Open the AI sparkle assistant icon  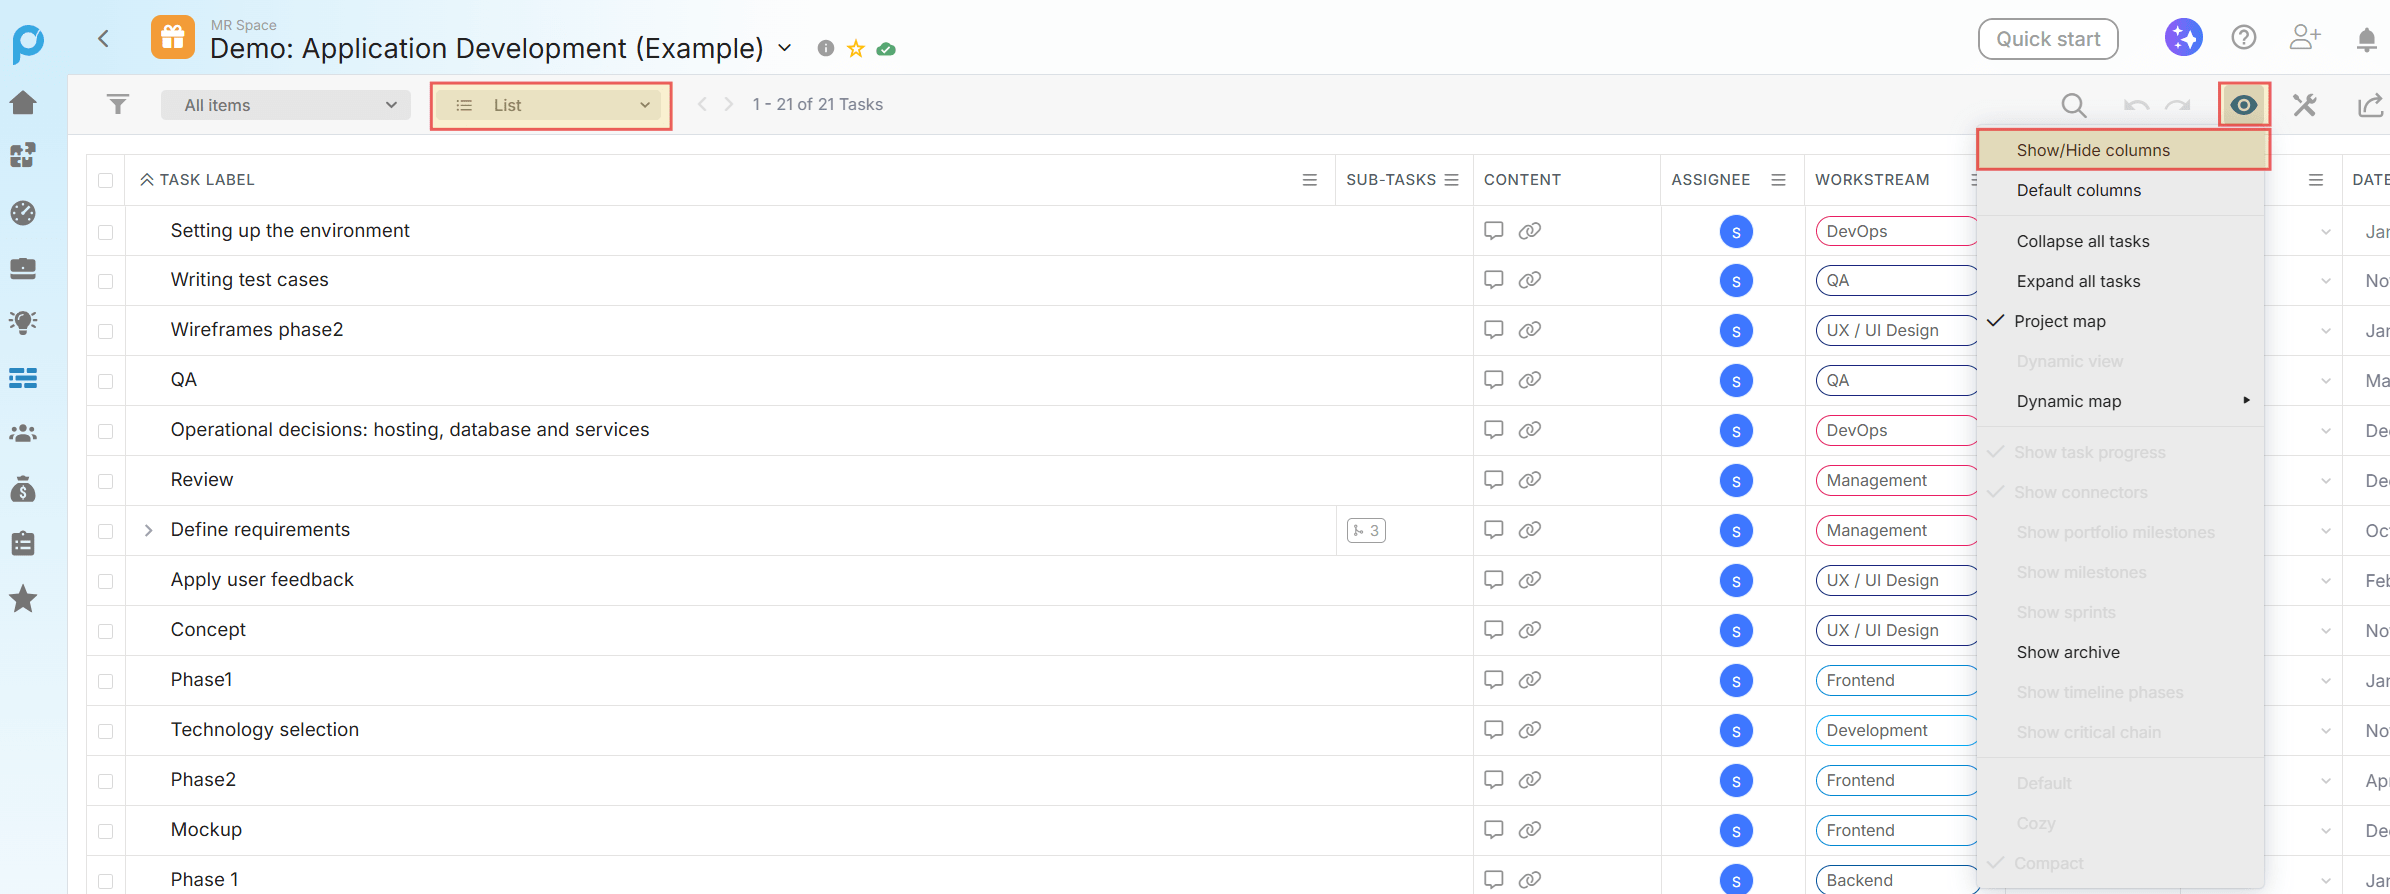2183,38
